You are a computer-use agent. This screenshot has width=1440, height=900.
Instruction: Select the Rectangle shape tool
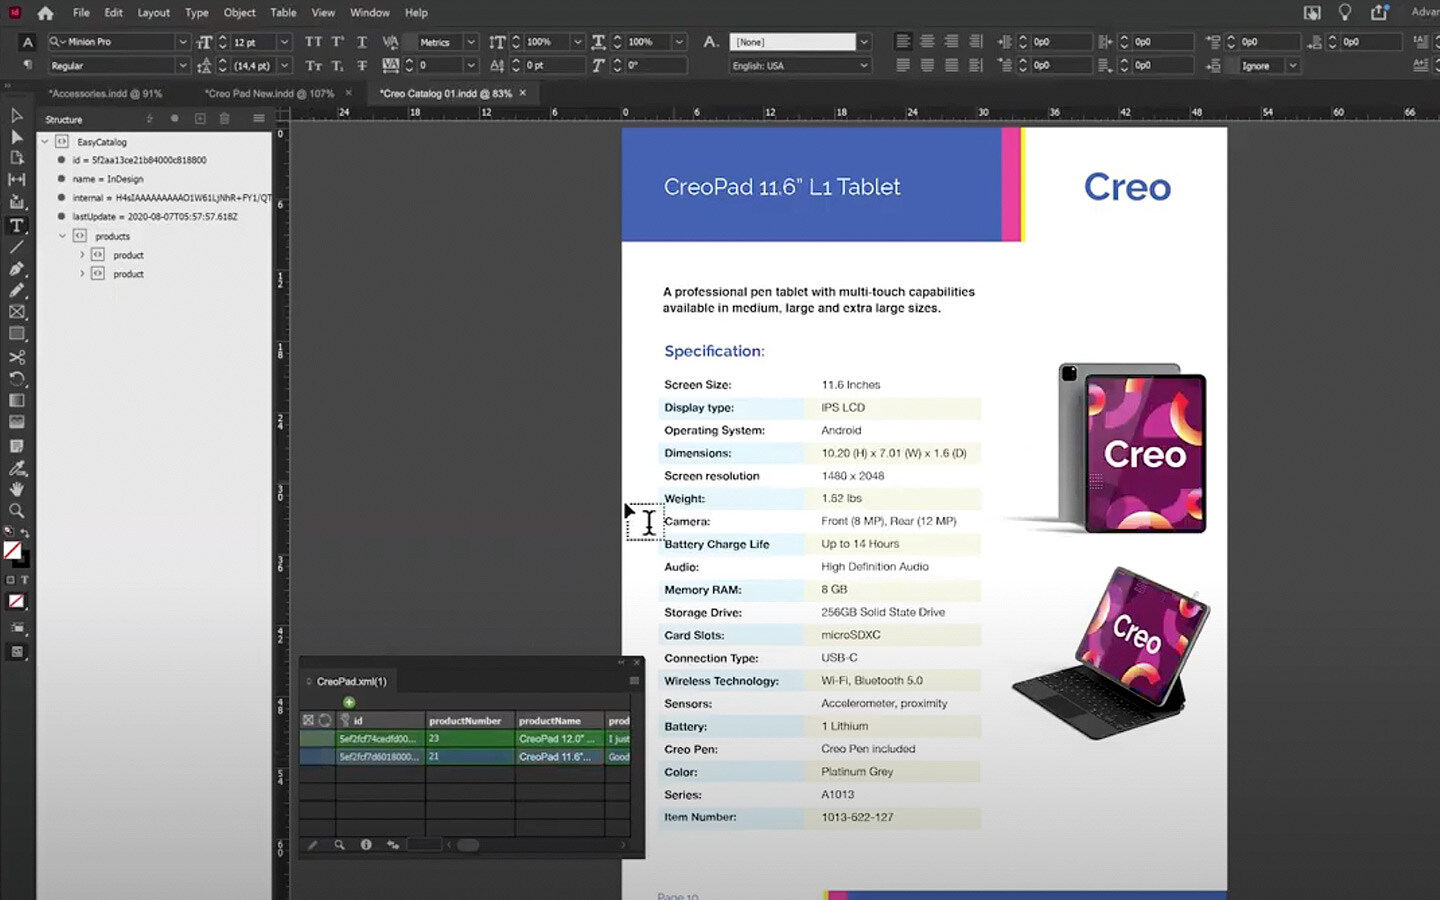point(16,334)
